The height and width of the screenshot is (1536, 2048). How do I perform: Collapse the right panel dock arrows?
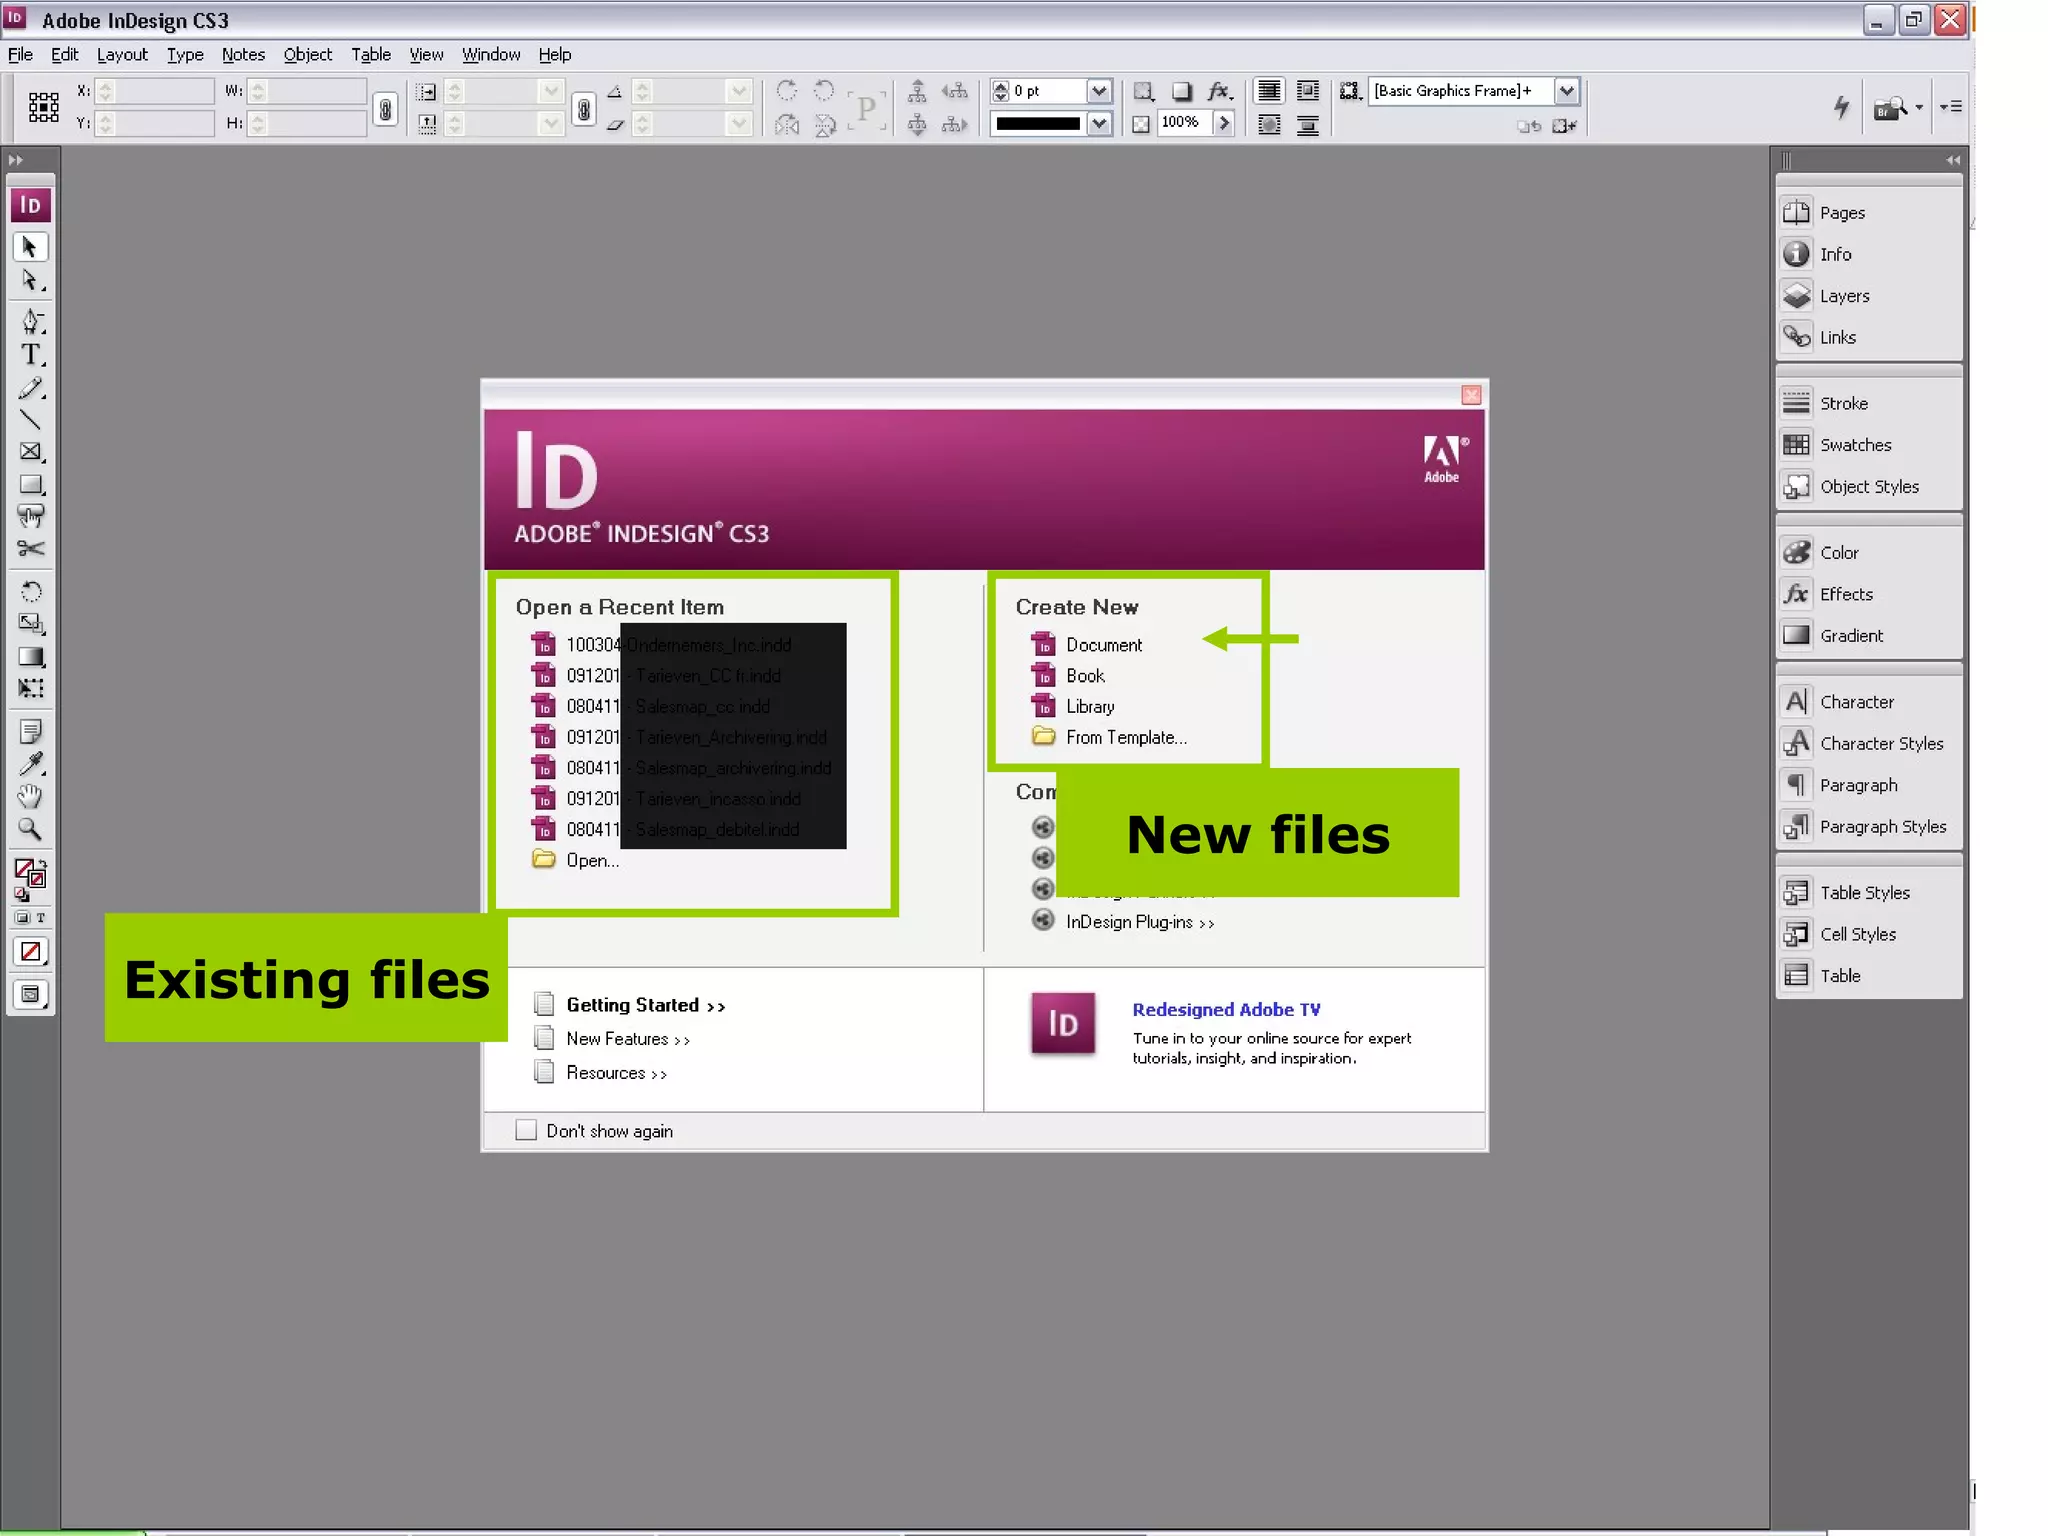click(1953, 160)
